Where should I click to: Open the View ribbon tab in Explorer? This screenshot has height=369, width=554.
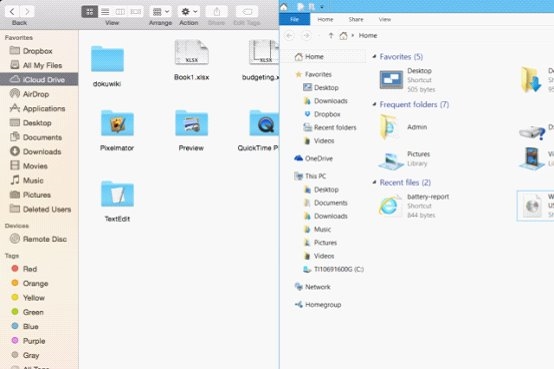pos(385,19)
